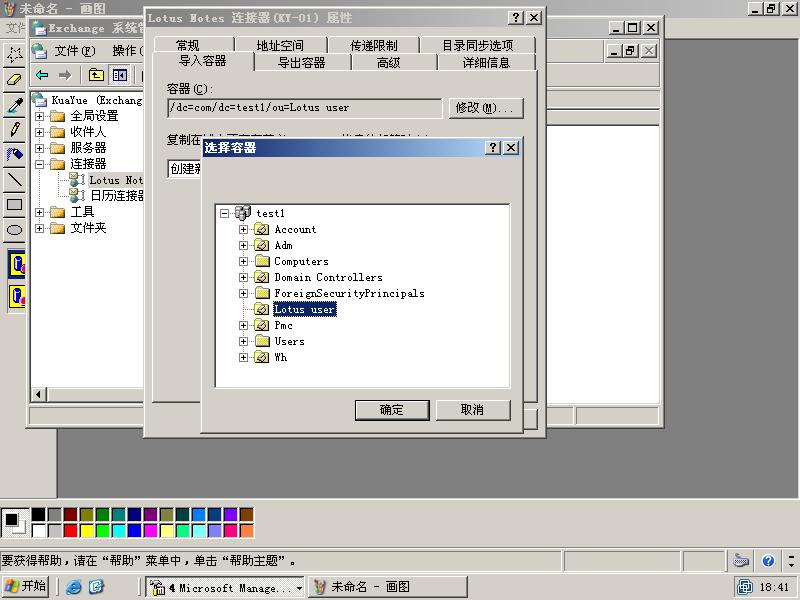Open the 目录同步选项 tab
The width and height of the screenshot is (800, 600).
click(x=478, y=45)
